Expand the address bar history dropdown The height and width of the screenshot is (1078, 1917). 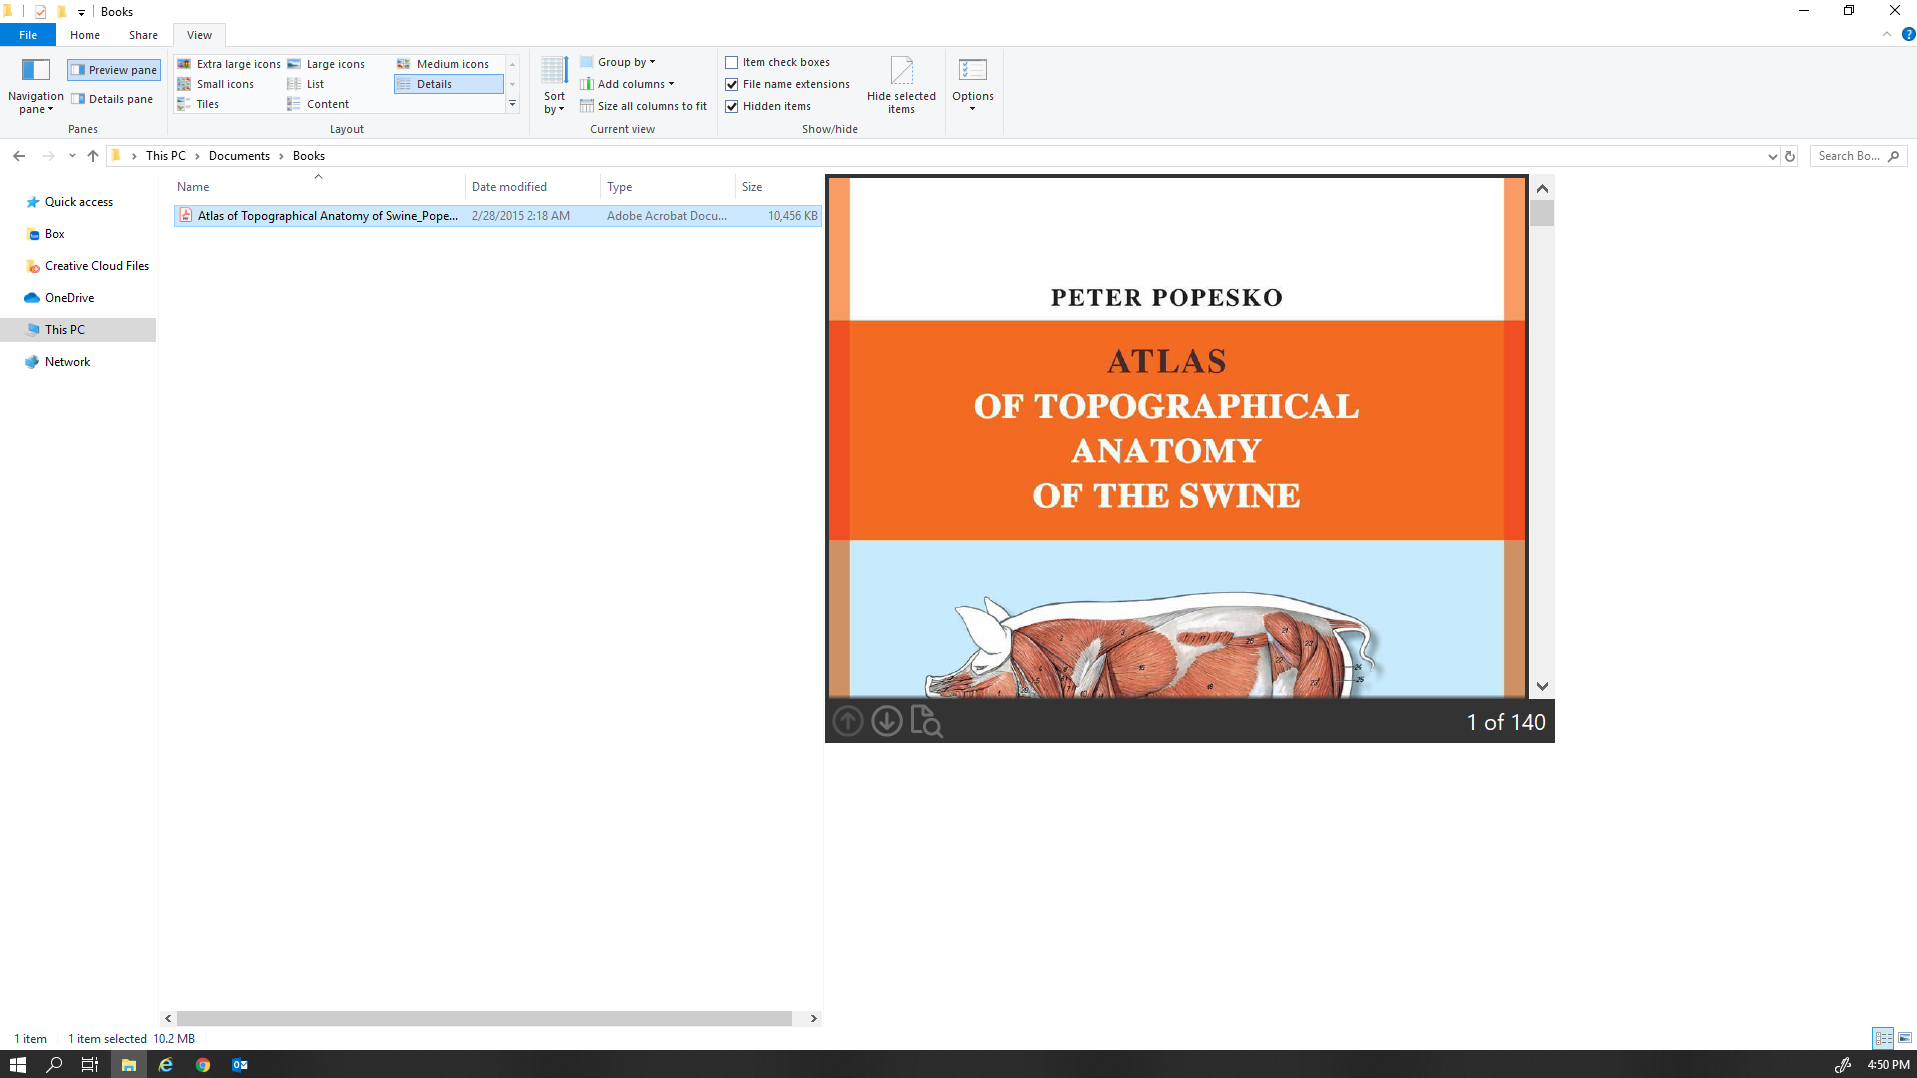tap(1772, 156)
